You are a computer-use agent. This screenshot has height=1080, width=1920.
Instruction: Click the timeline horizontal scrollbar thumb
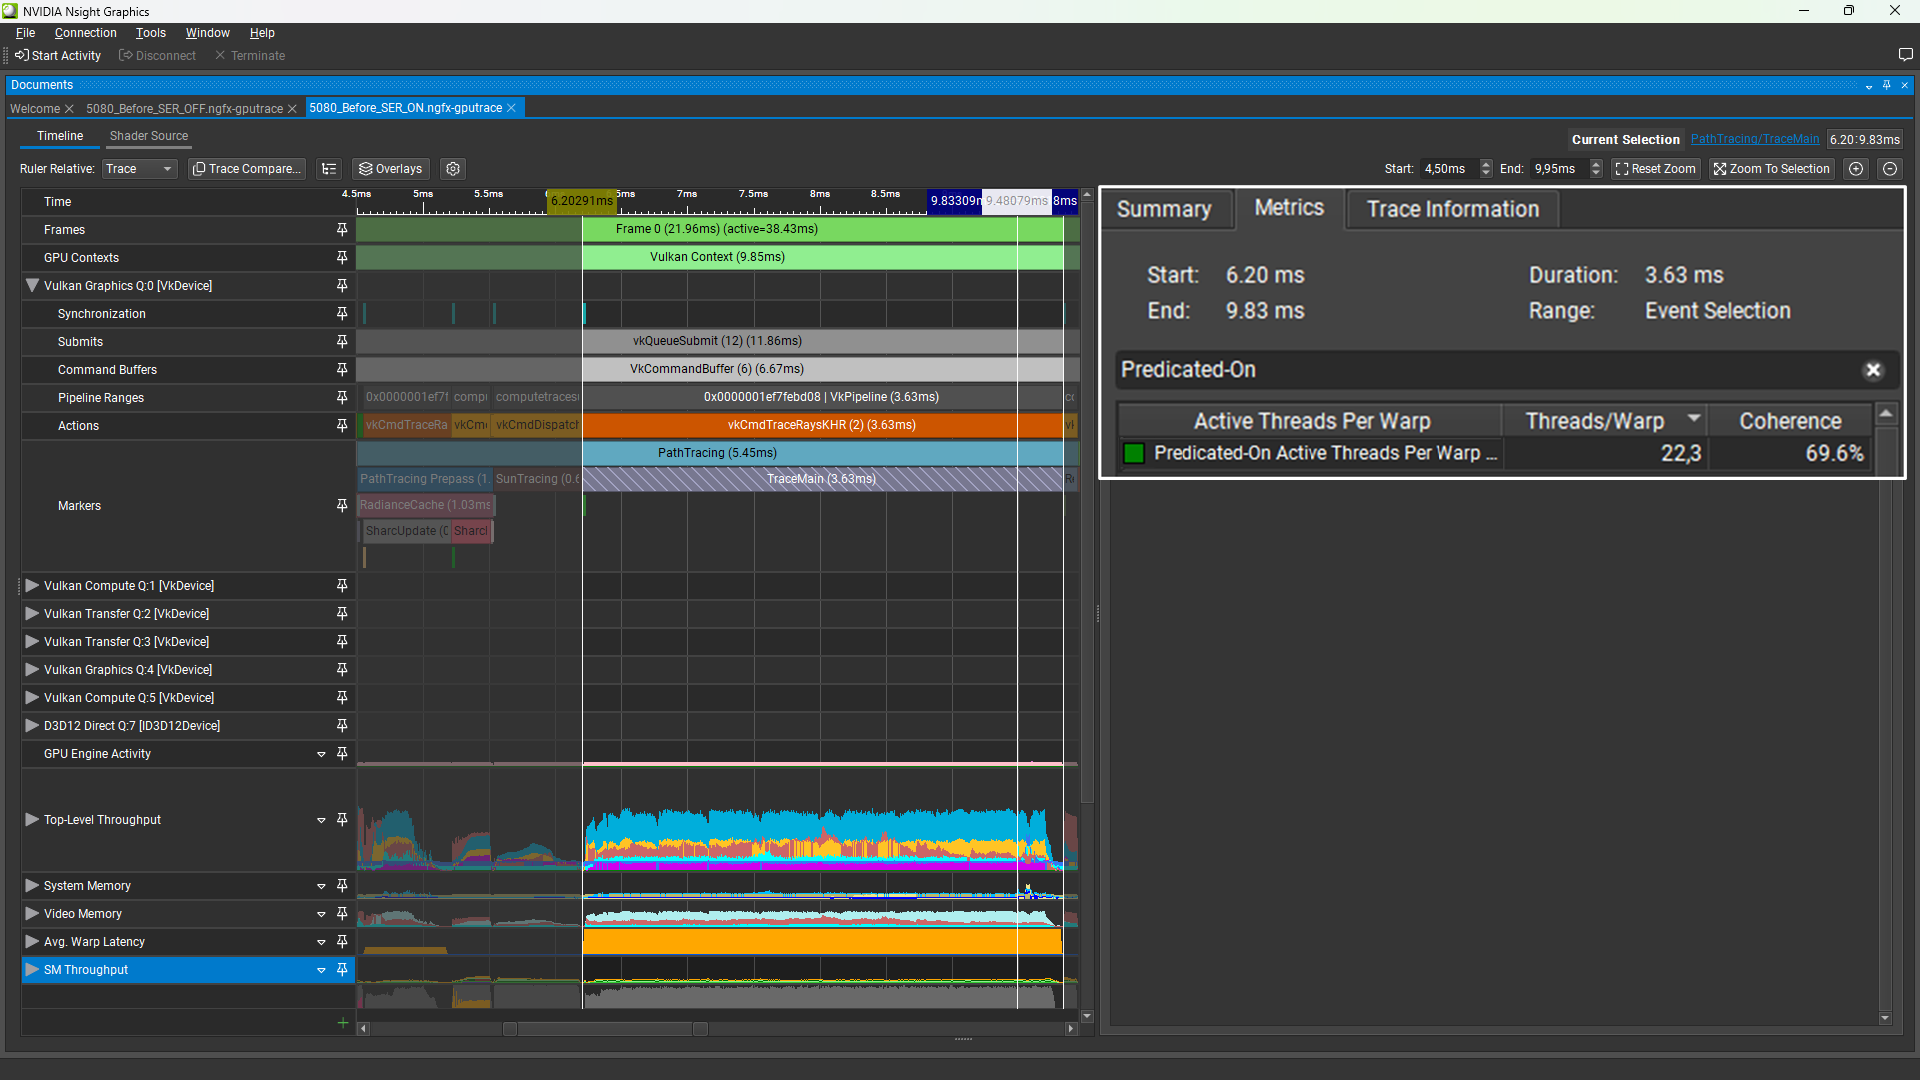[604, 1029]
